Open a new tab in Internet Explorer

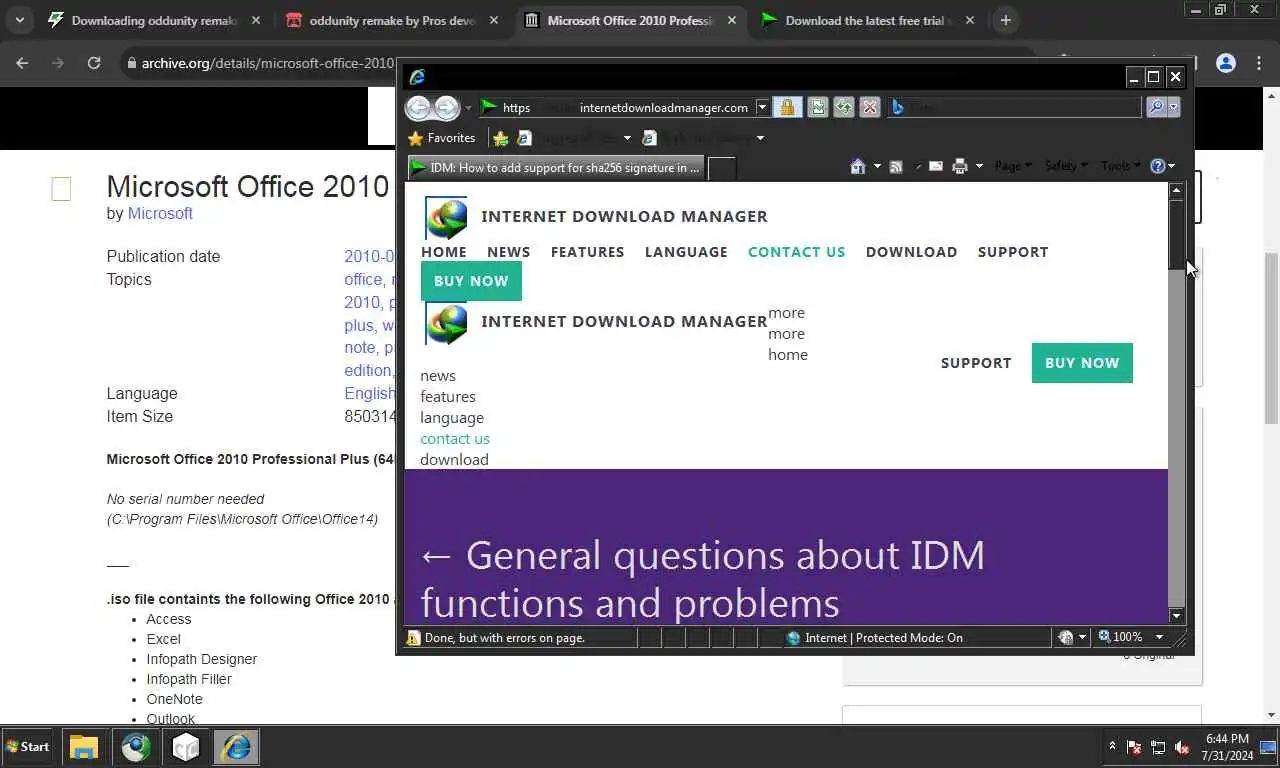click(x=722, y=168)
